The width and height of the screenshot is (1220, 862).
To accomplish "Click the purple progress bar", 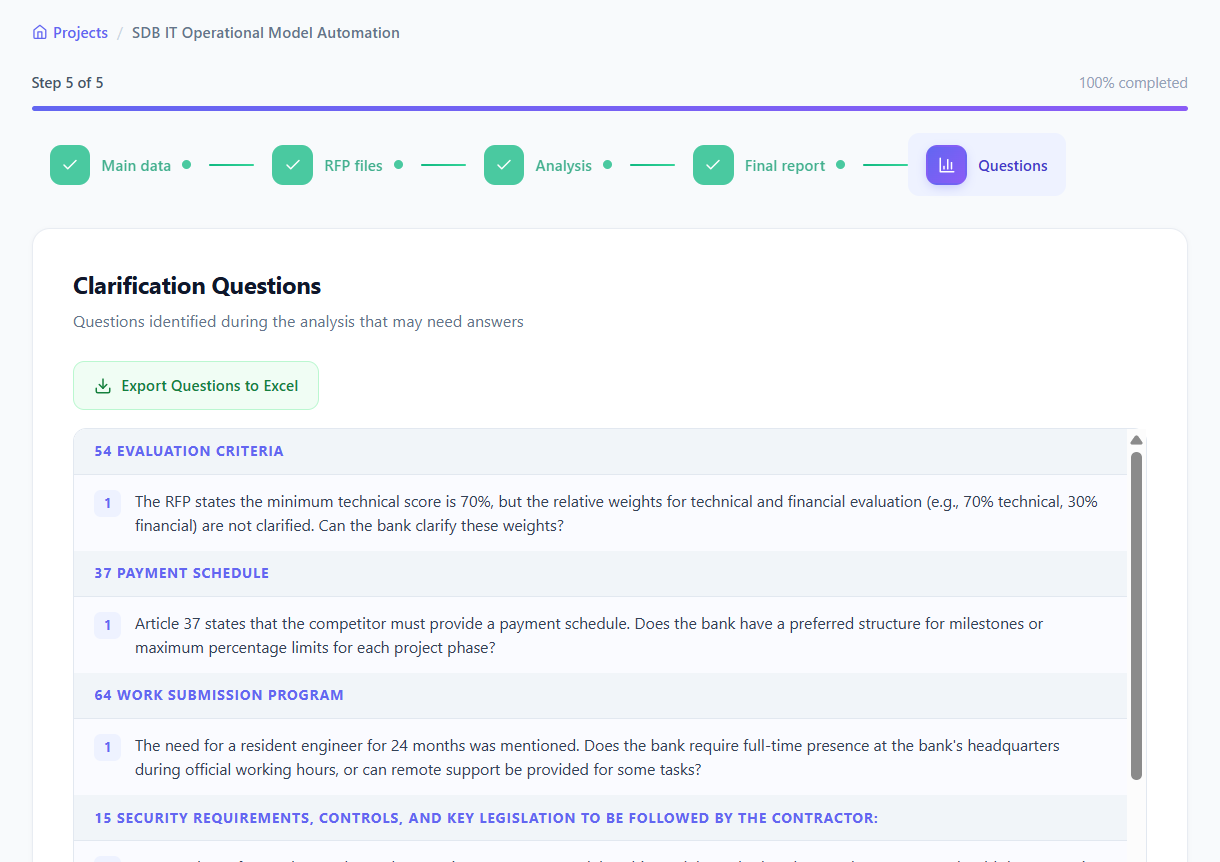I will [609, 108].
